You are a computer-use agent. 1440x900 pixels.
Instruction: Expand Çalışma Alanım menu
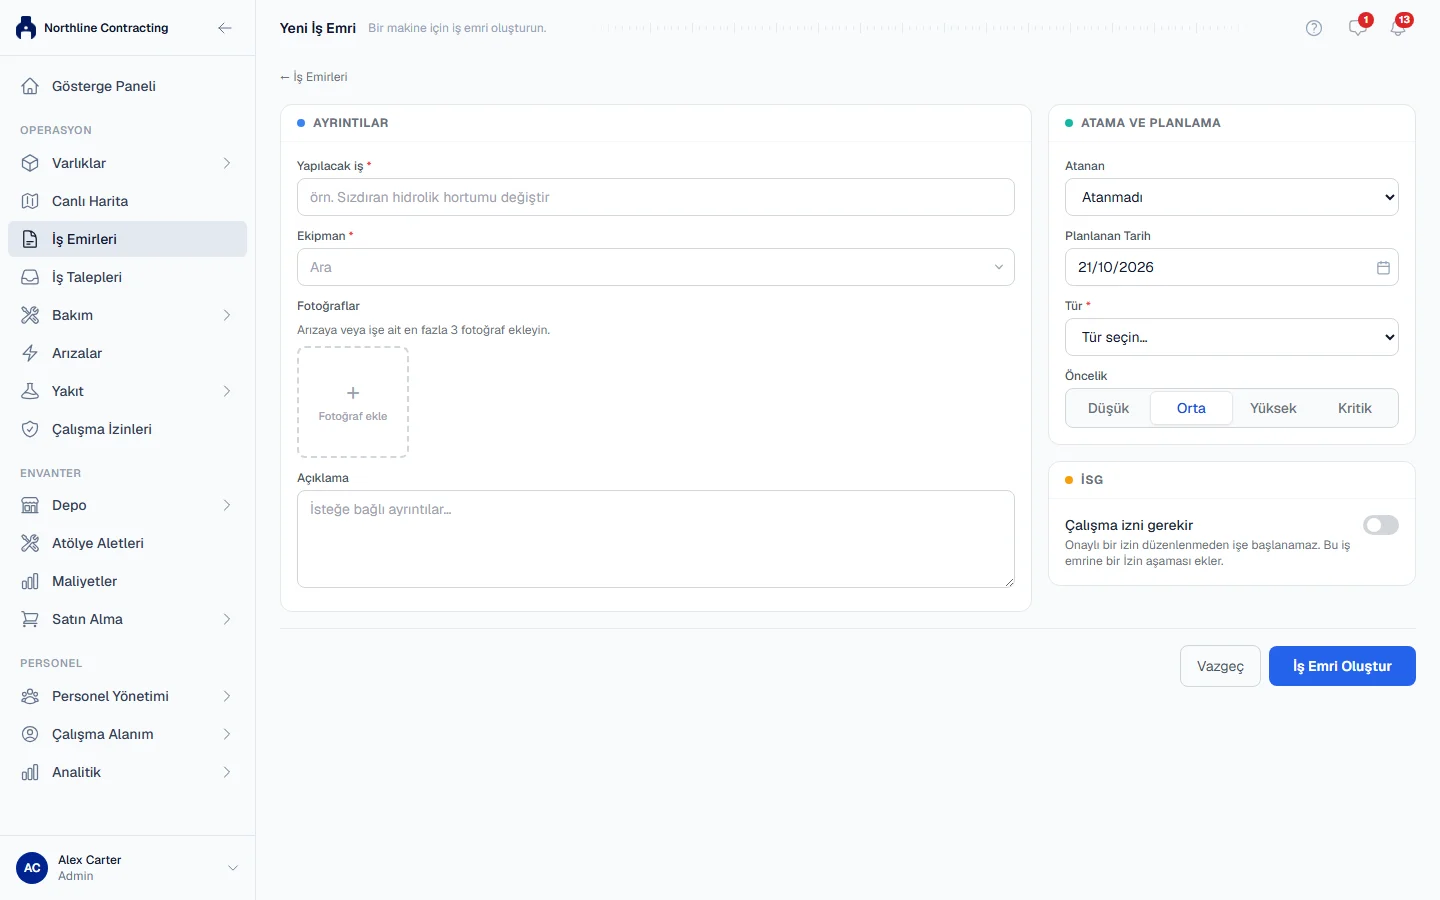click(127, 734)
